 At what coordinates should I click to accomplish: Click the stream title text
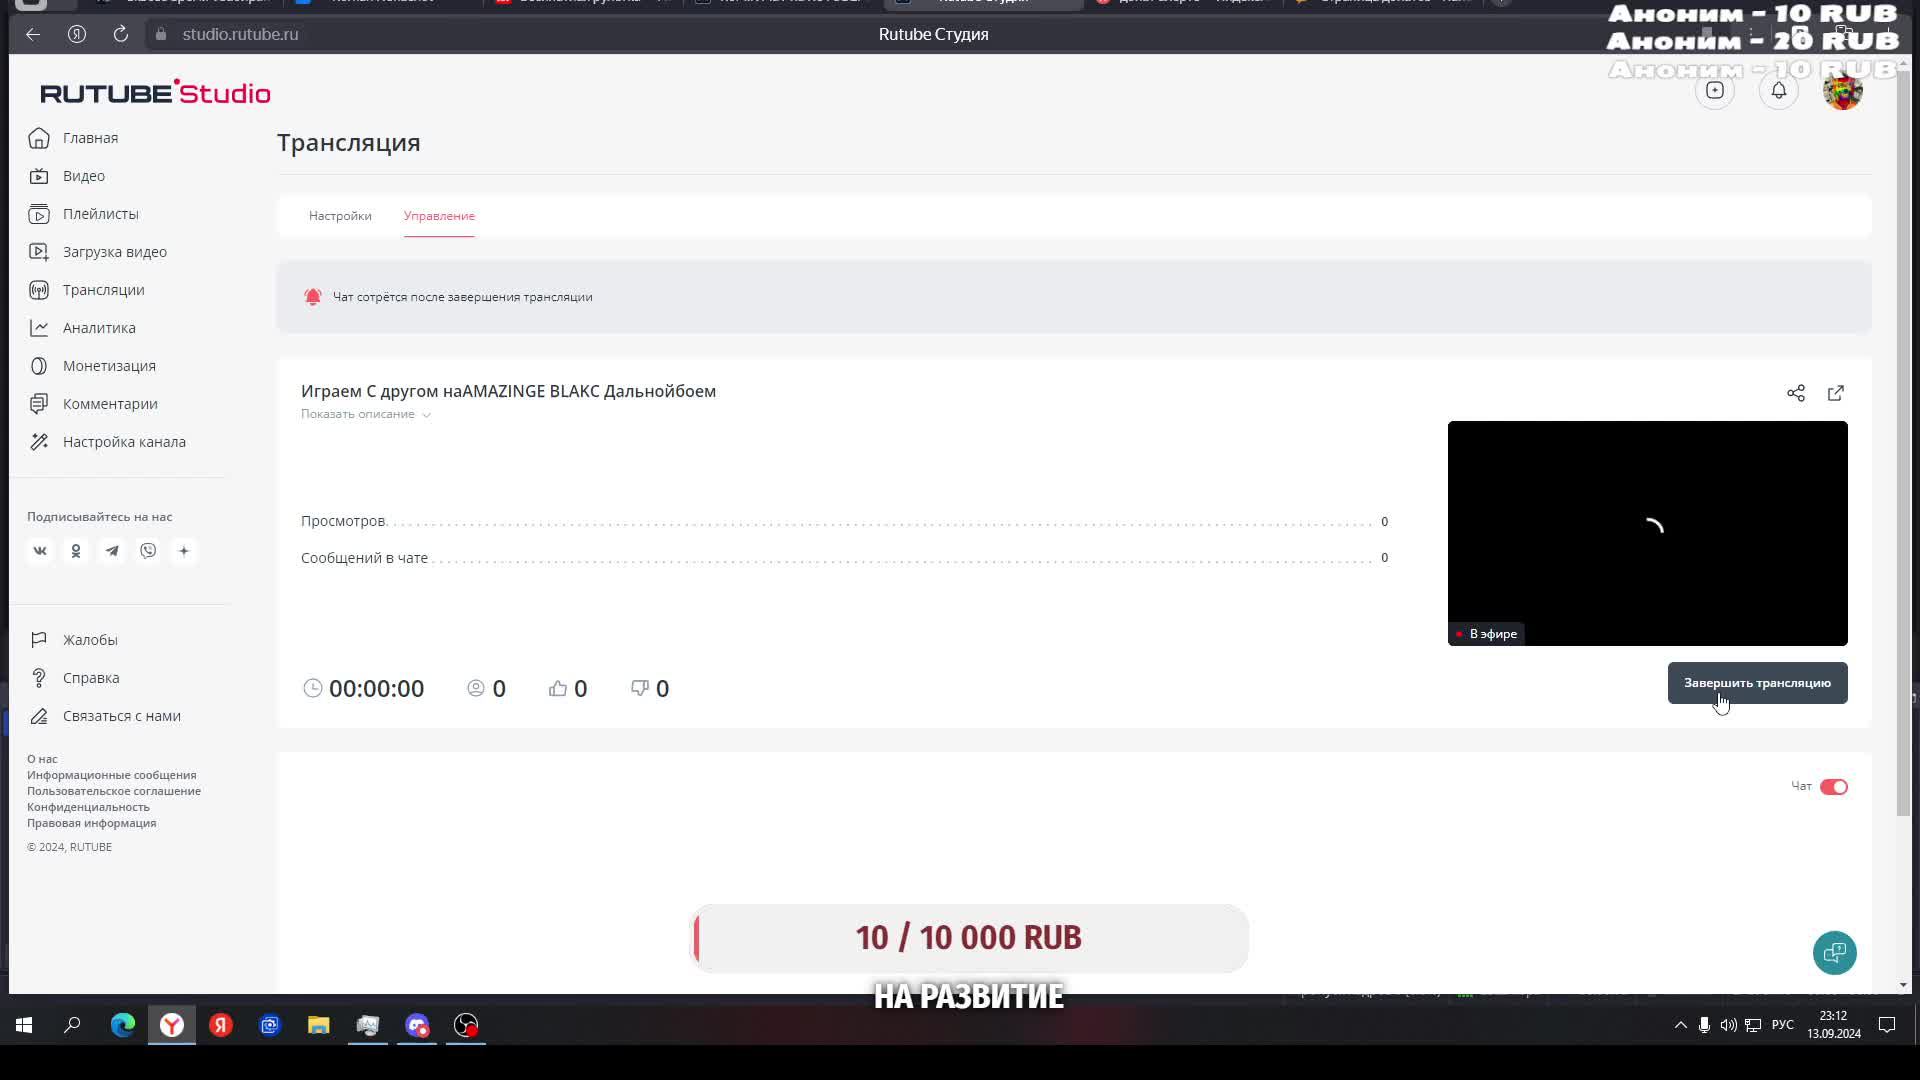point(508,391)
